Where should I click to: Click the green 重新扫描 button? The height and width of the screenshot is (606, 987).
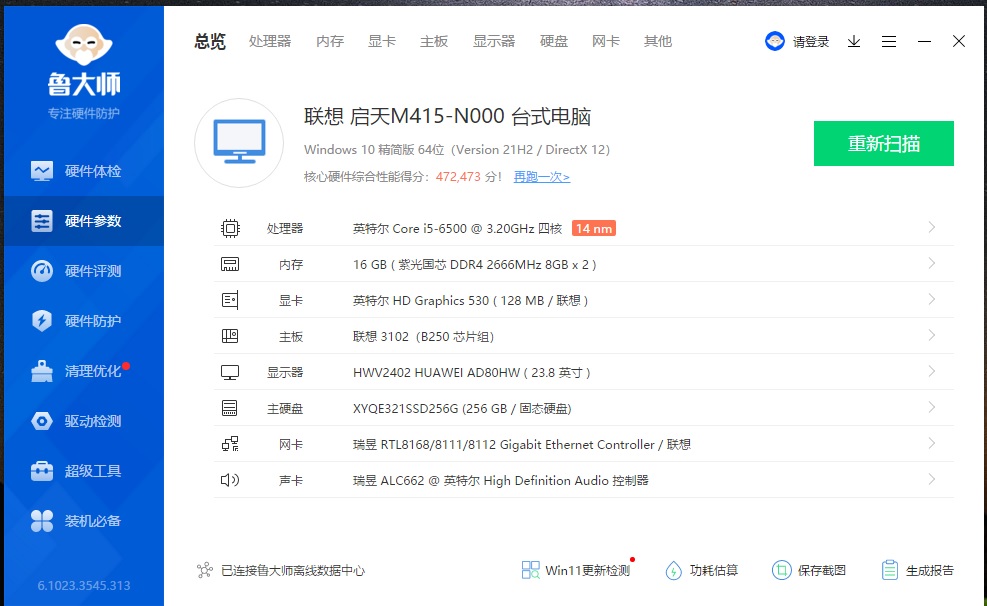(884, 143)
